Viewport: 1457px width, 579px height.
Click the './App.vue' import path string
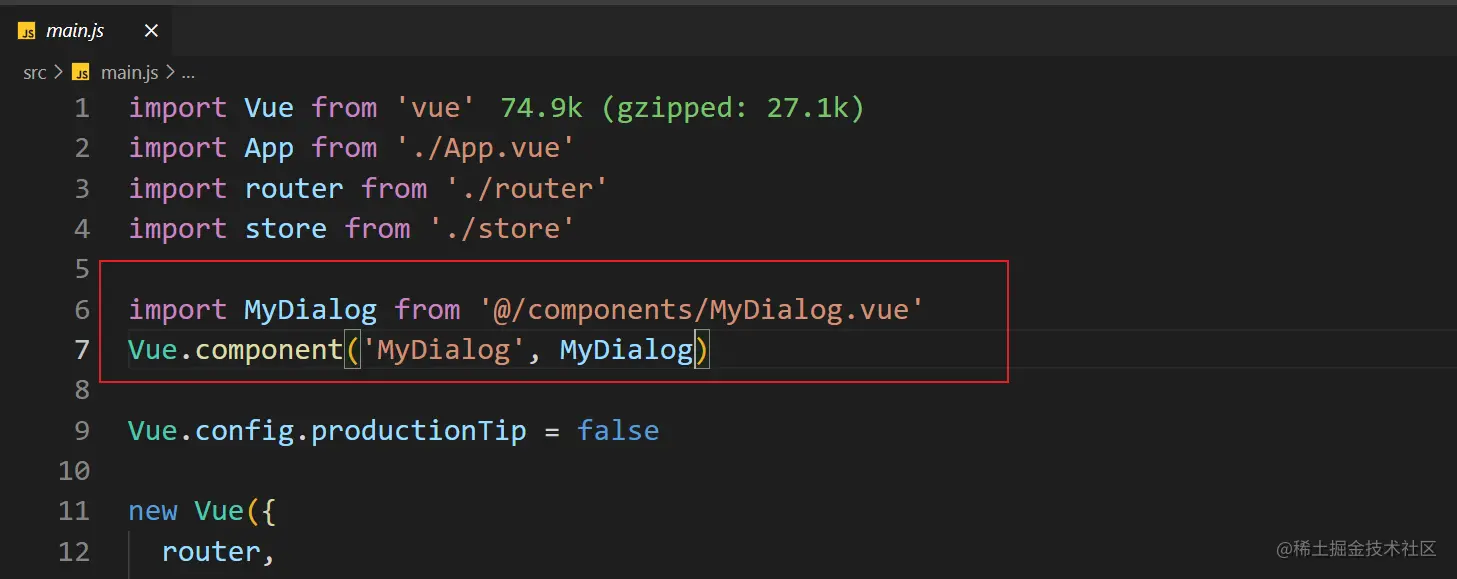485,148
